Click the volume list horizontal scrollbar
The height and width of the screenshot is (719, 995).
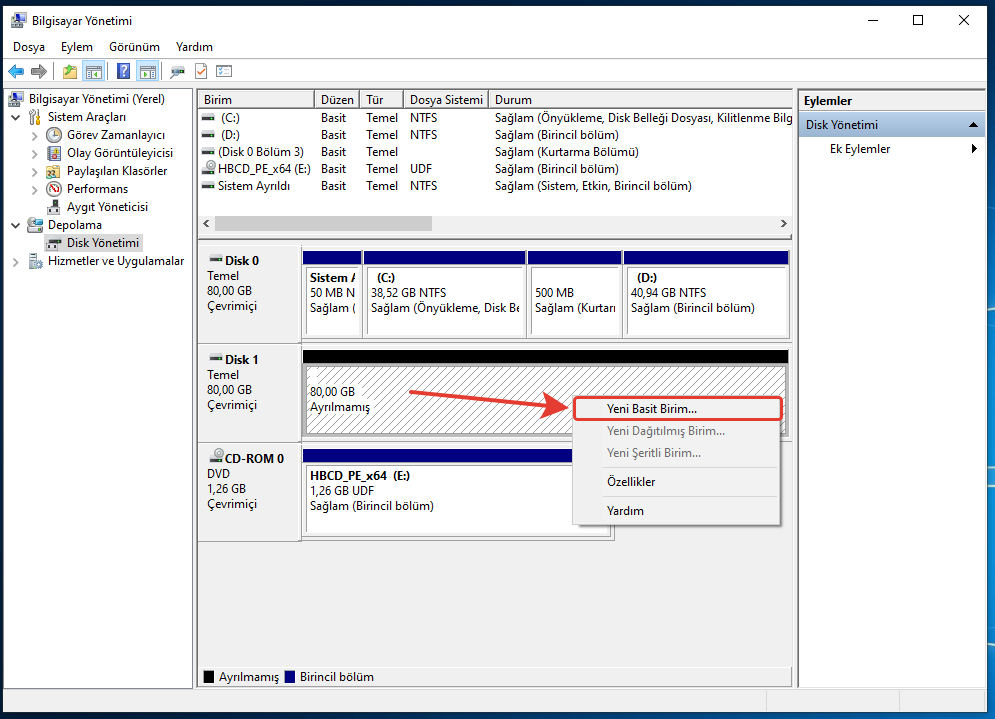click(320, 223)
